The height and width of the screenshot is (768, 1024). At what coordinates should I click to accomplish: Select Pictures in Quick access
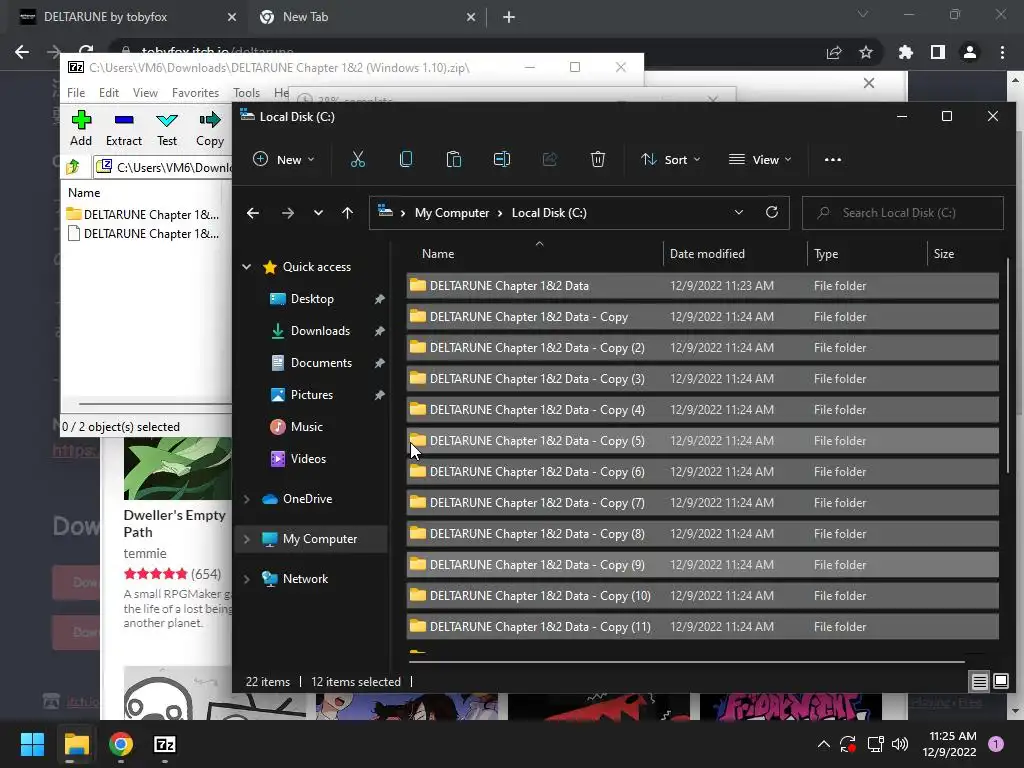[312, 395]
